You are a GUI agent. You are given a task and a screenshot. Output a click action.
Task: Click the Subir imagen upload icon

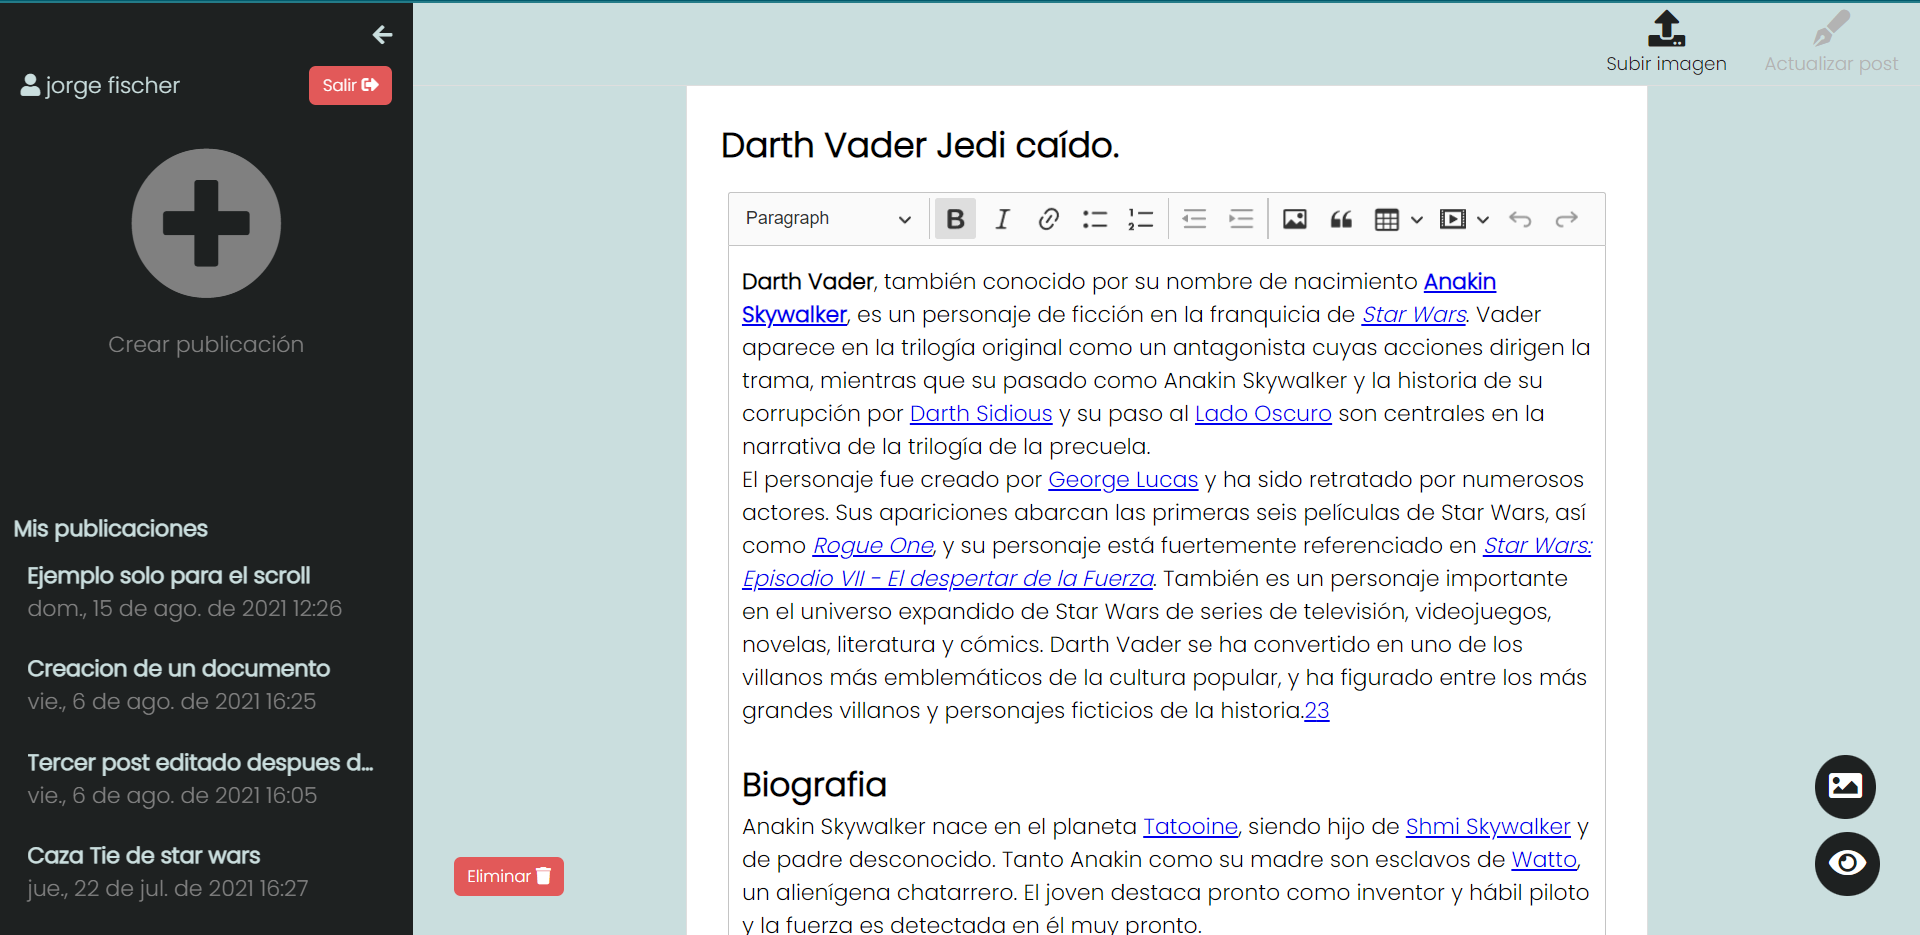1666,42
